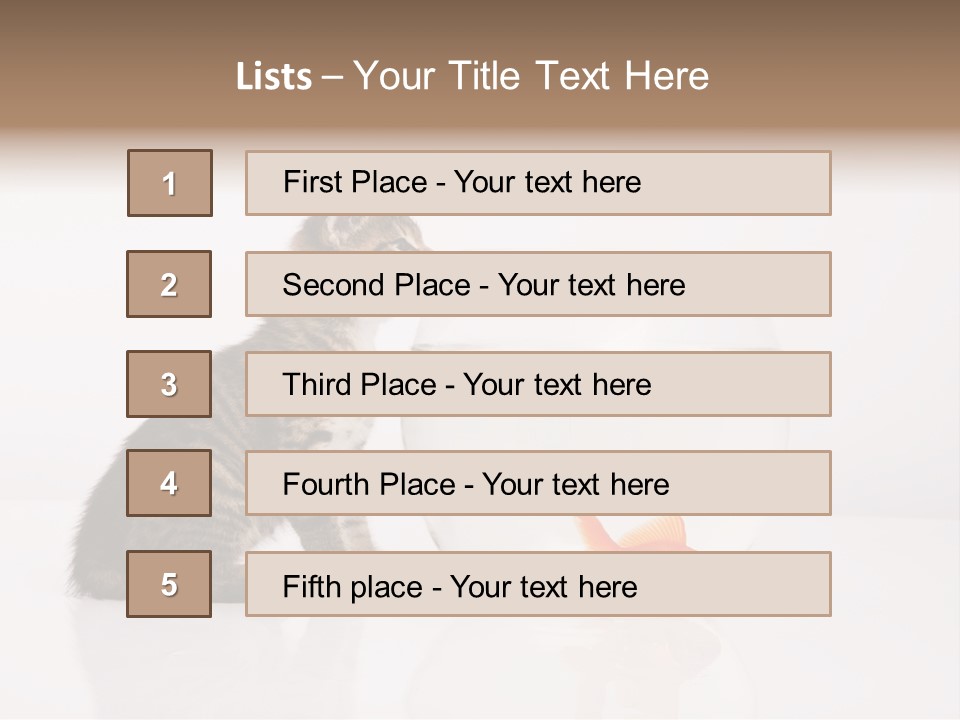Click the words 'Fourth Place' in the list

[369, 484]
